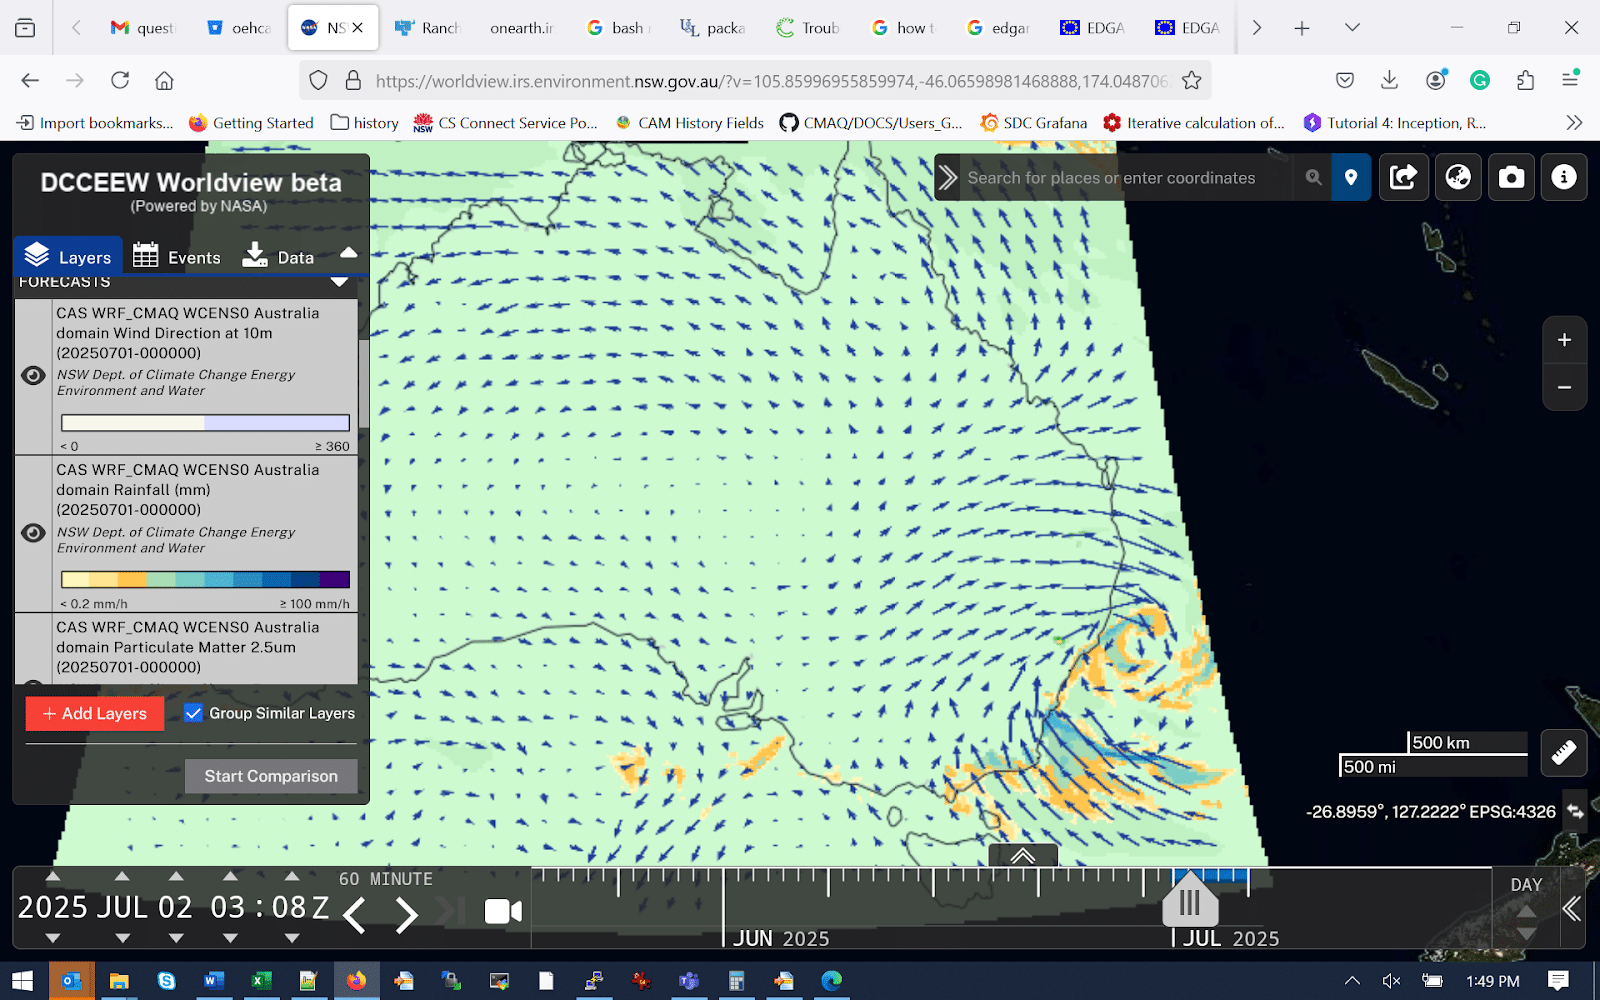Uncheck Group Similar Layers checkbox
Screen dimensions: 1600x1000
point(193,713)
